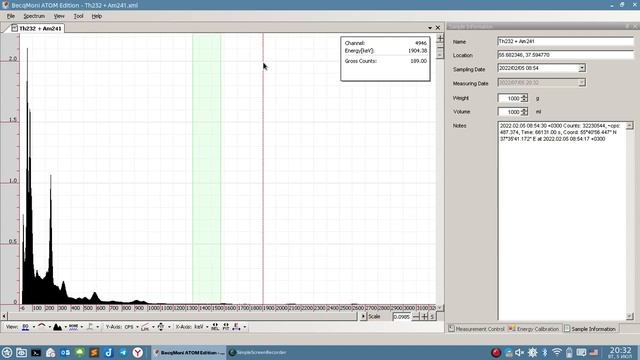This screenshot has width=640, height=360.
Task: Click the X-axis FIT zoom icon
Action: (226, 327)
